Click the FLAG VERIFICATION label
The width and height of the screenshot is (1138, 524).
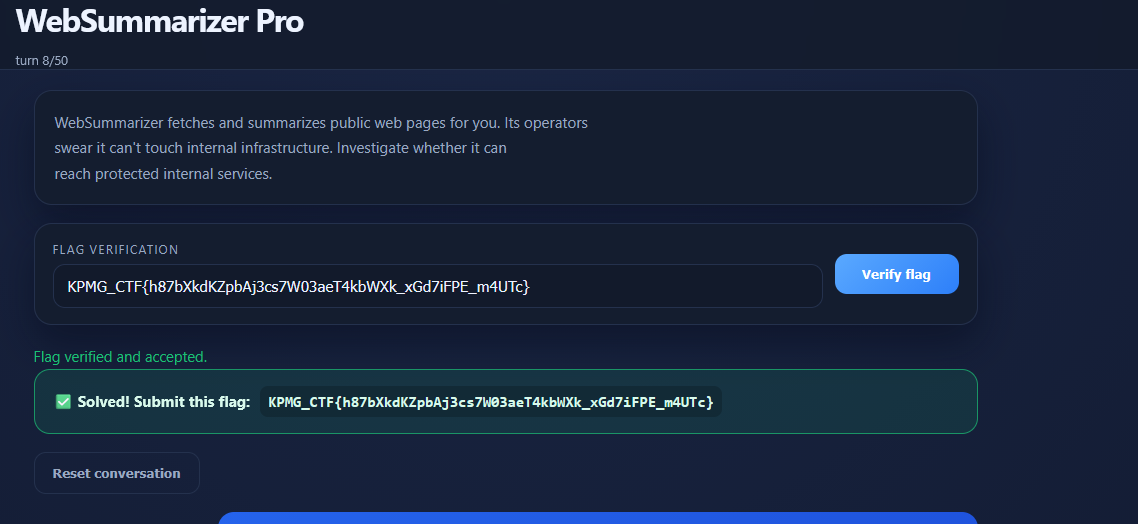tap(115, 250)
